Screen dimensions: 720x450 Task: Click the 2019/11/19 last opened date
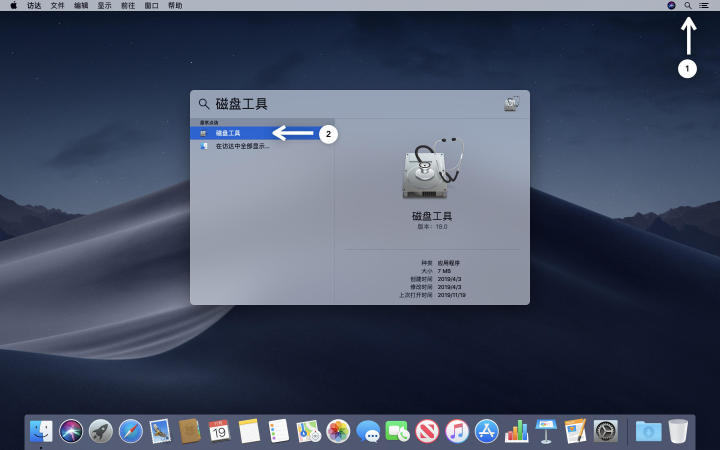(x=451, y=295)
